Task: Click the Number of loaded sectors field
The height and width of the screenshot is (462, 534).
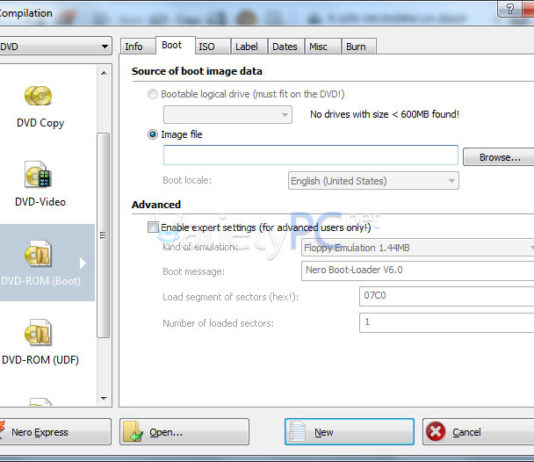Action: (x=446, y=322)
